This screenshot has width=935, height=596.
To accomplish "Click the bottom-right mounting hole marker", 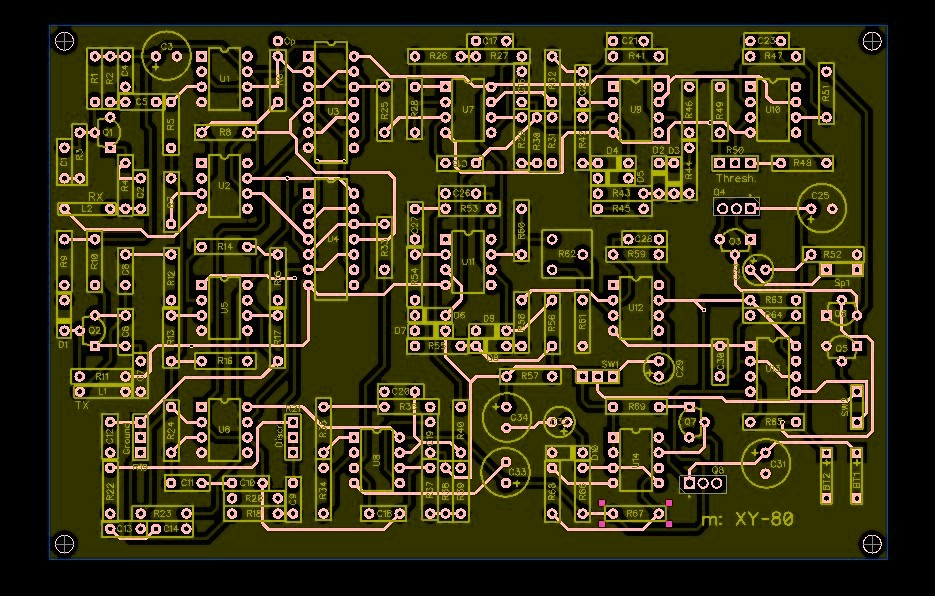I will 872,544.
